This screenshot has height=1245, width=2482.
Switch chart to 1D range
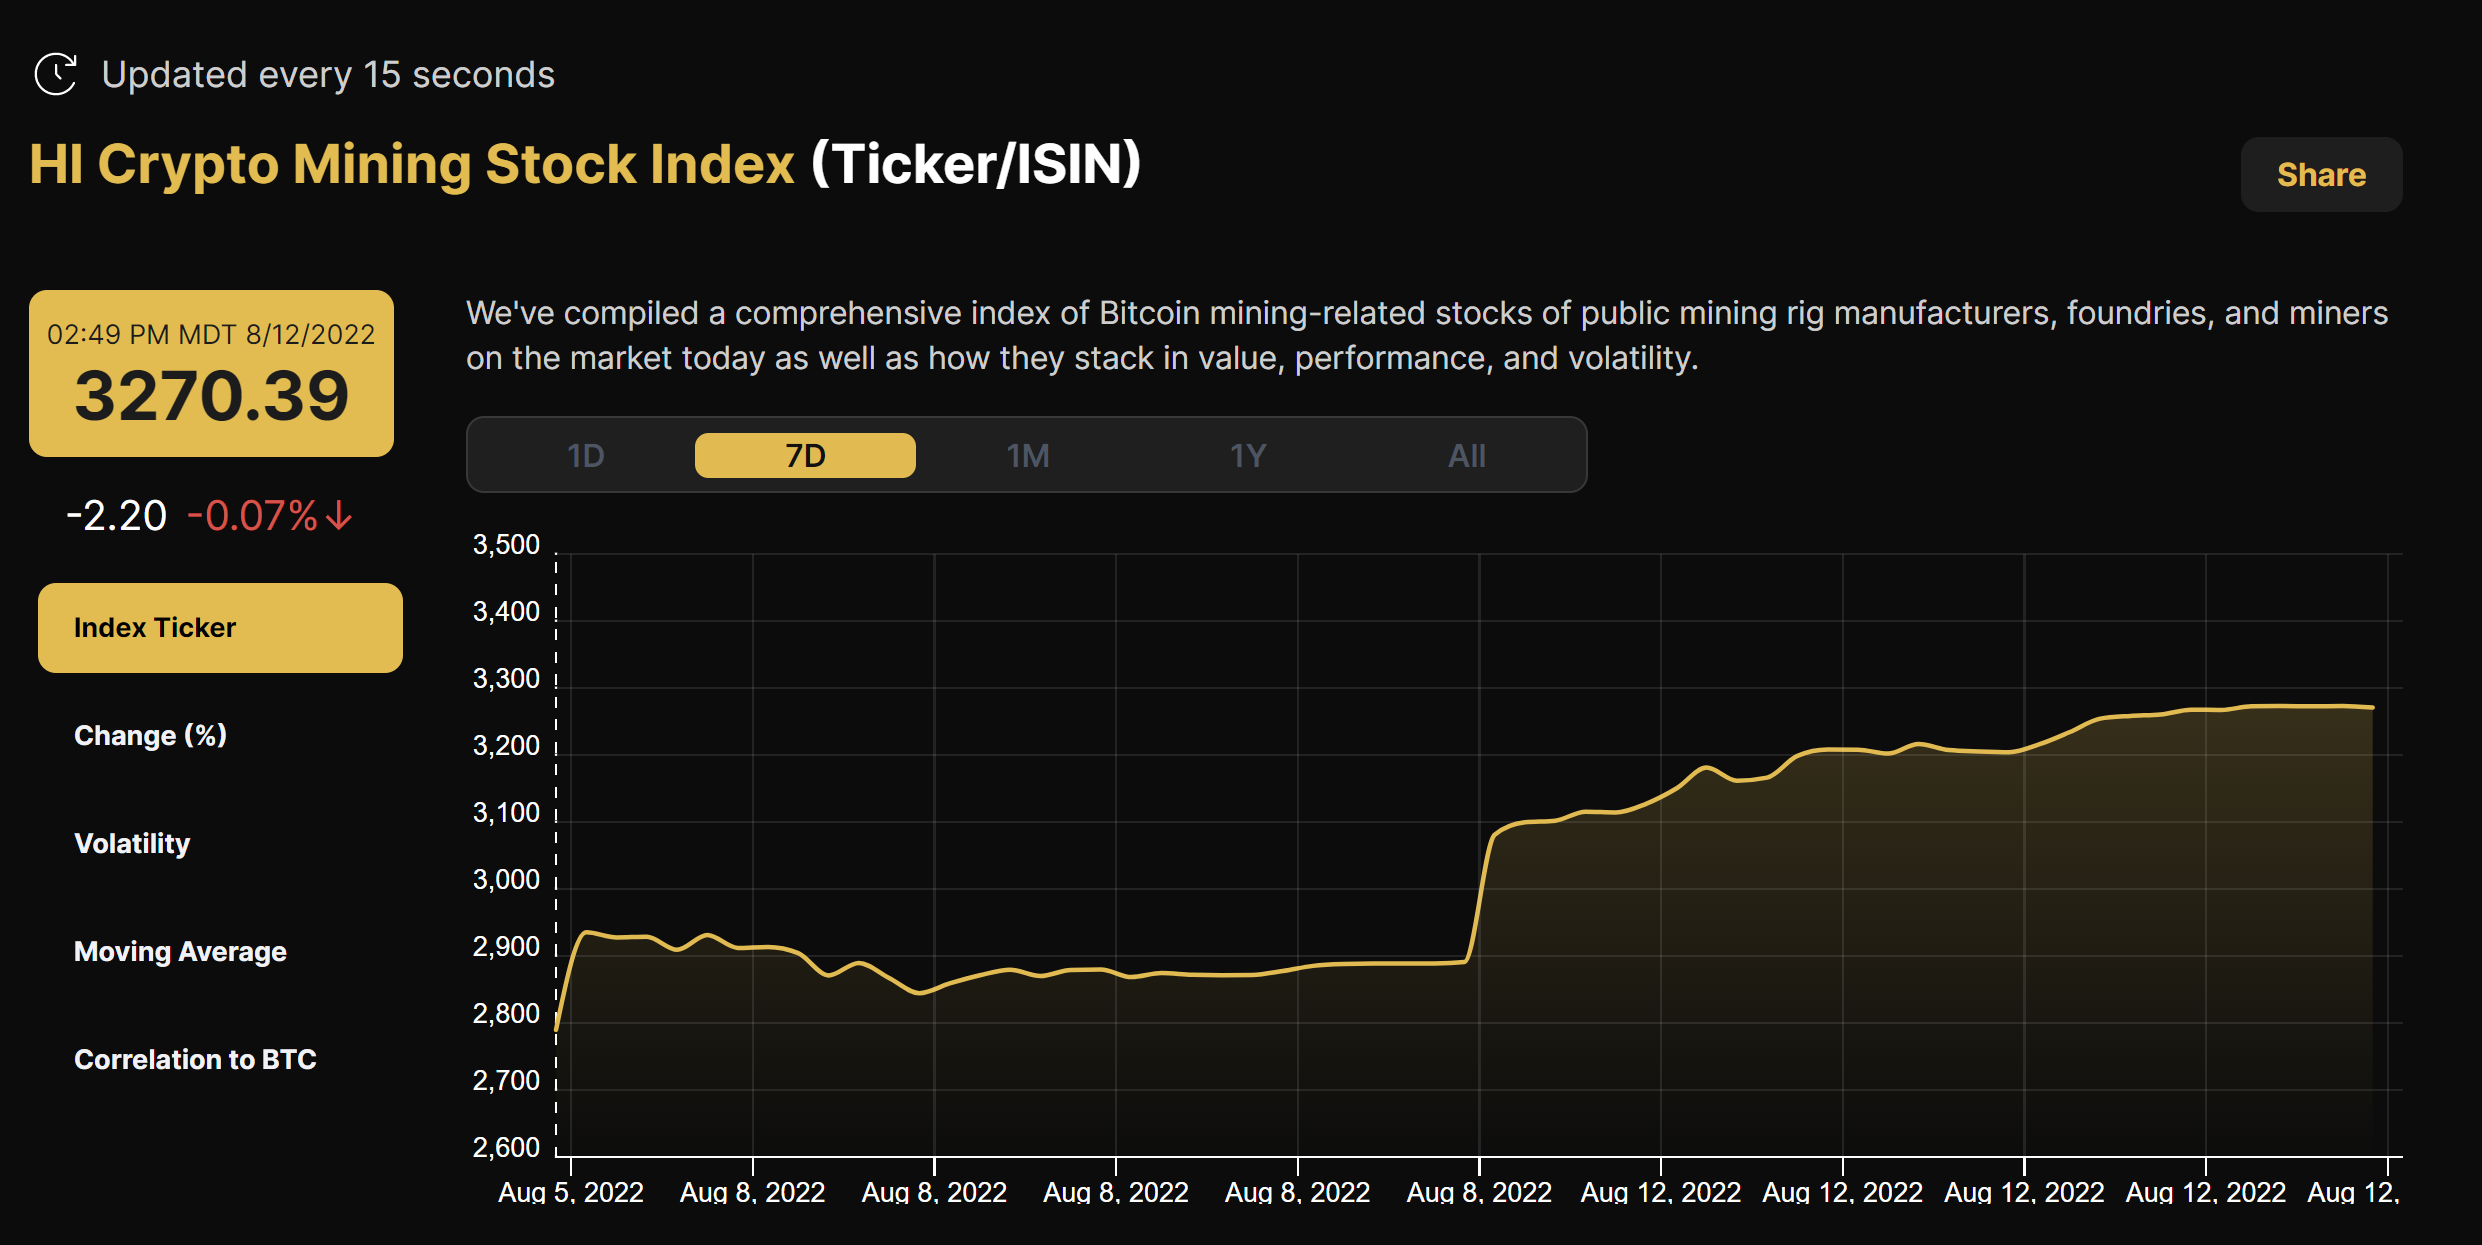tap(585, 456)
